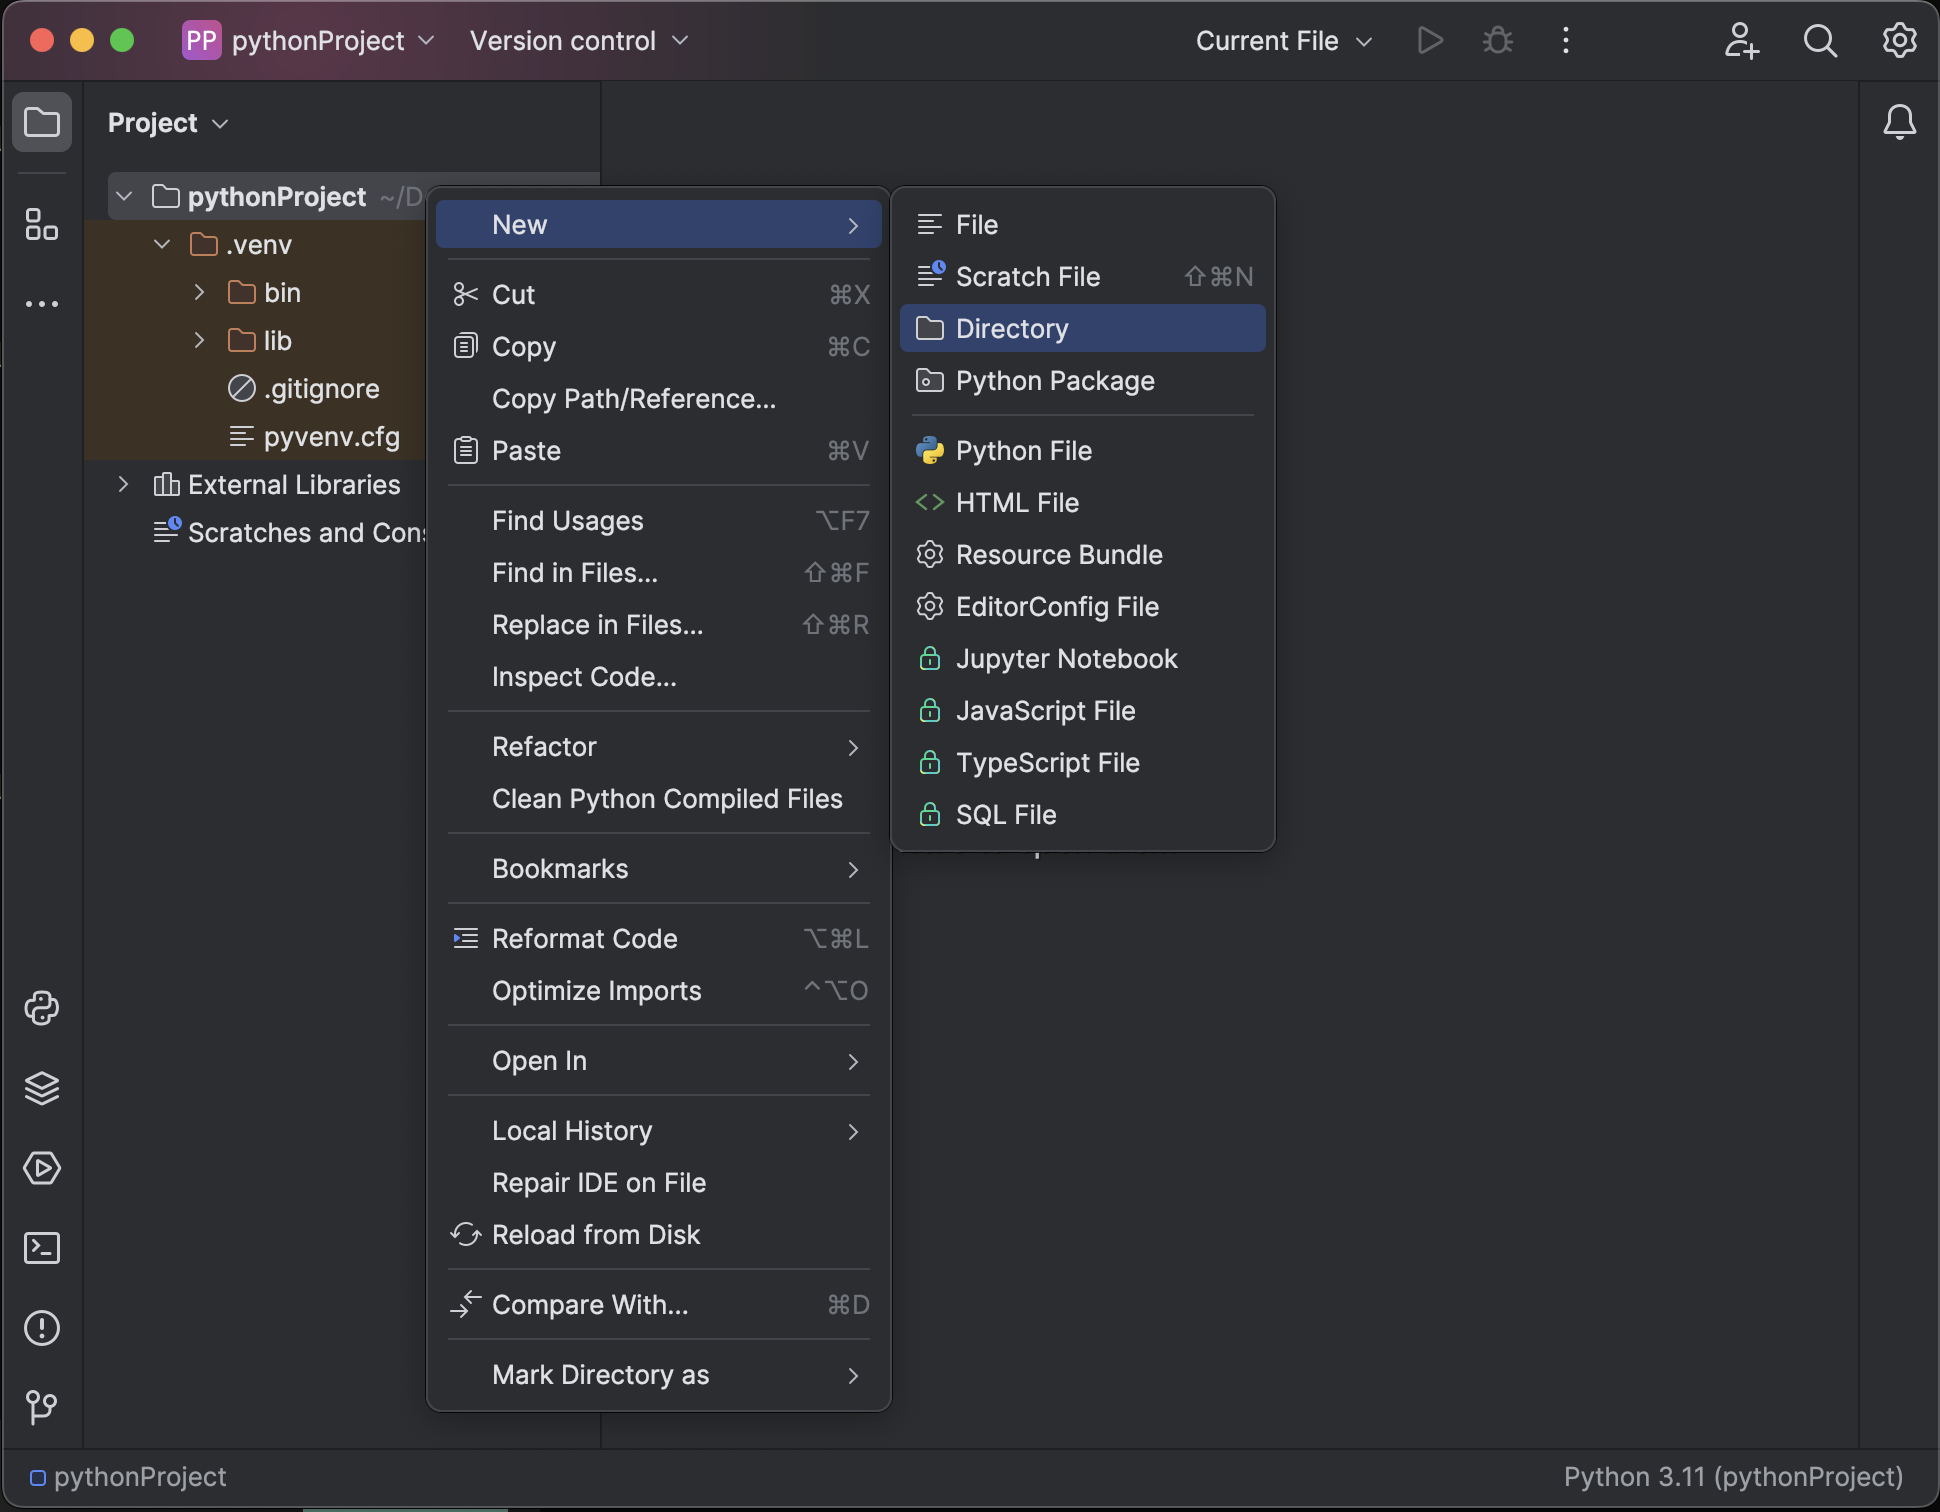Click Reload from Disk menu entry
This screenshot has width=1940, height=1512.
(596, 1235)
